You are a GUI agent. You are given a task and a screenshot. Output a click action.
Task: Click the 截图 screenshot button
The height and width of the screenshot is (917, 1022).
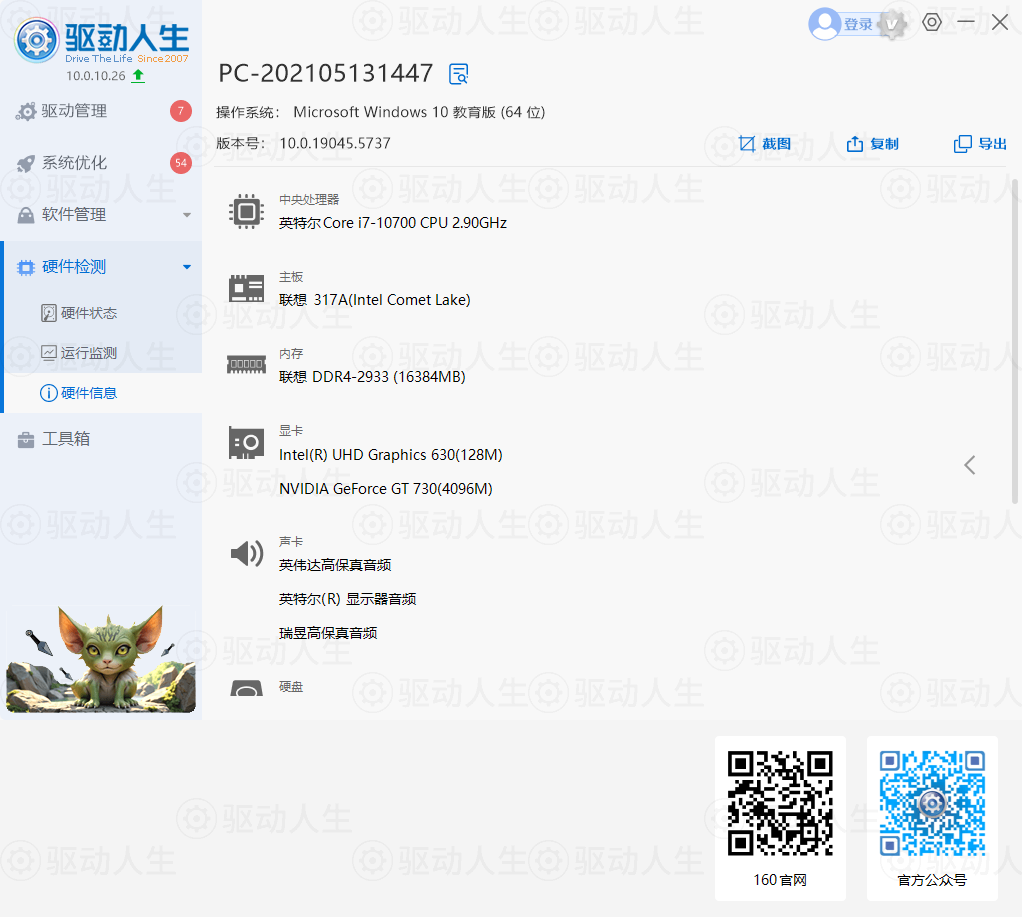click(765, 144)
